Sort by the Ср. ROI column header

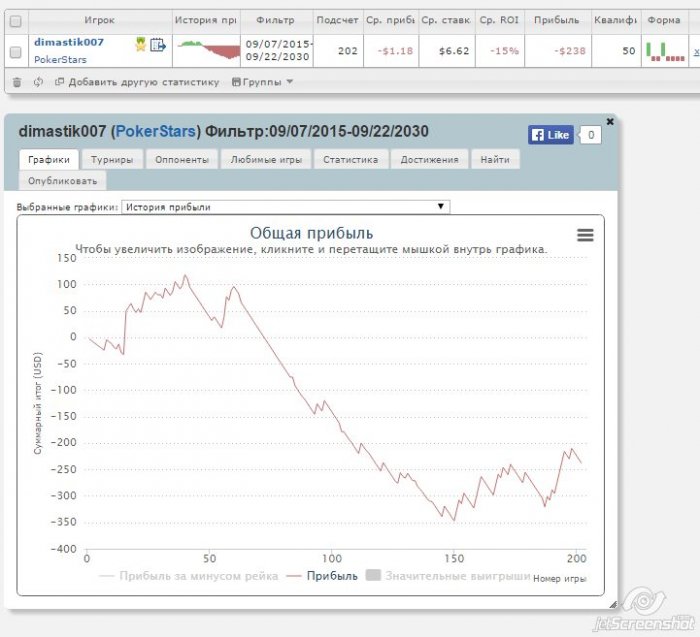499,21
